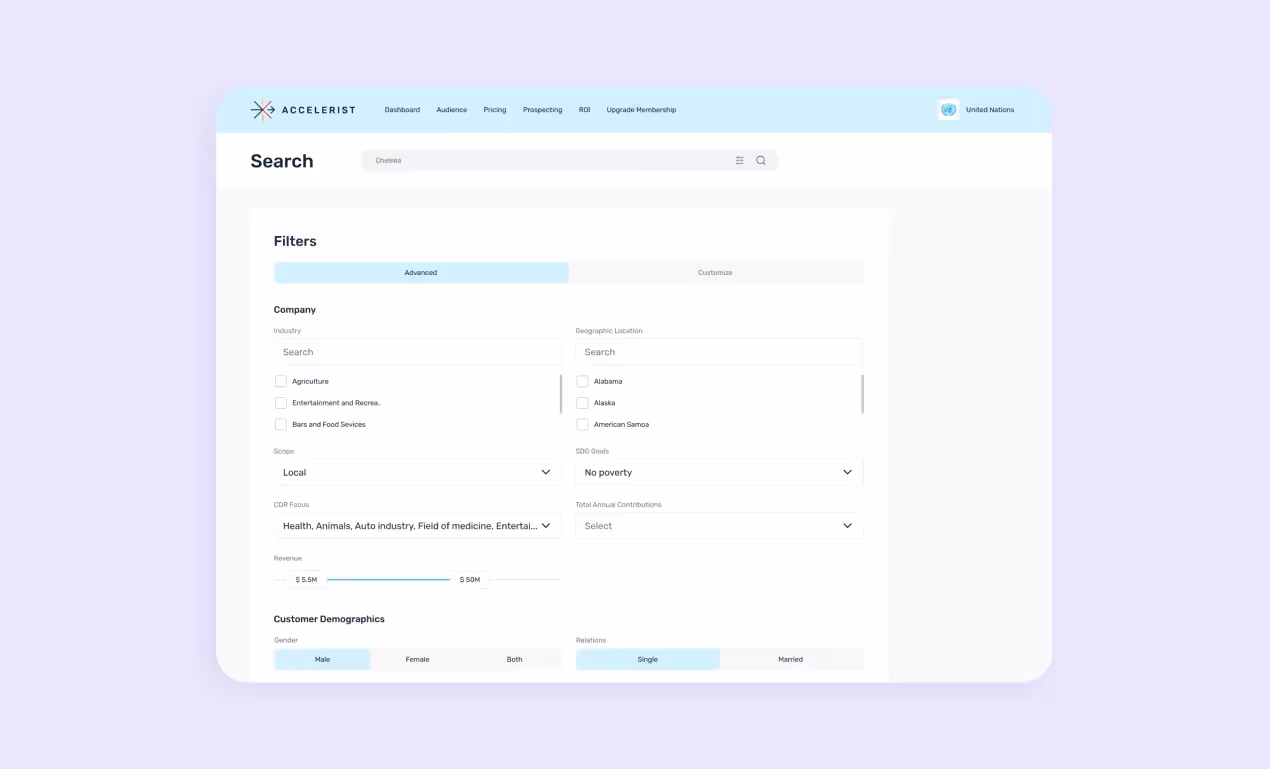Open the Select dropdown under Total Annual Contributions
This screenshot has width=1270, height=769.
pyautogui.click(x=718, y=525)
